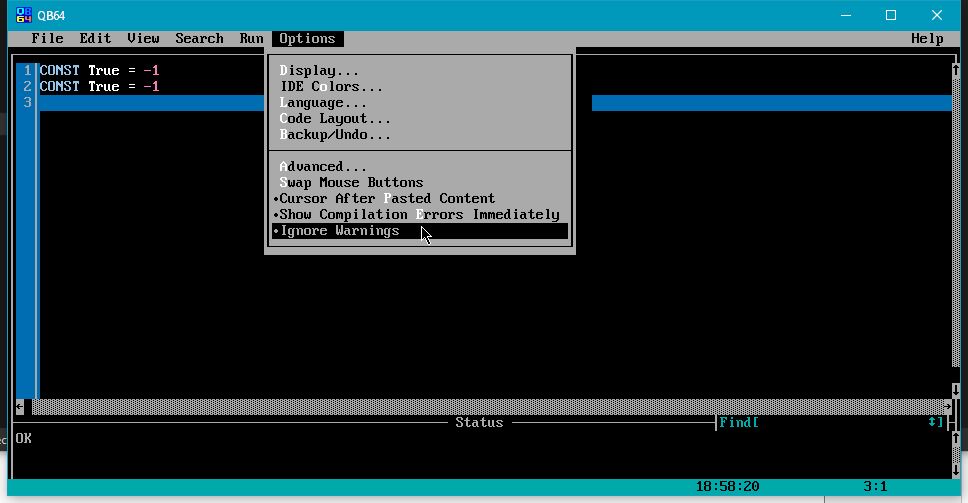Toggle Show Compilation Errors Immediately

(419, 215)
